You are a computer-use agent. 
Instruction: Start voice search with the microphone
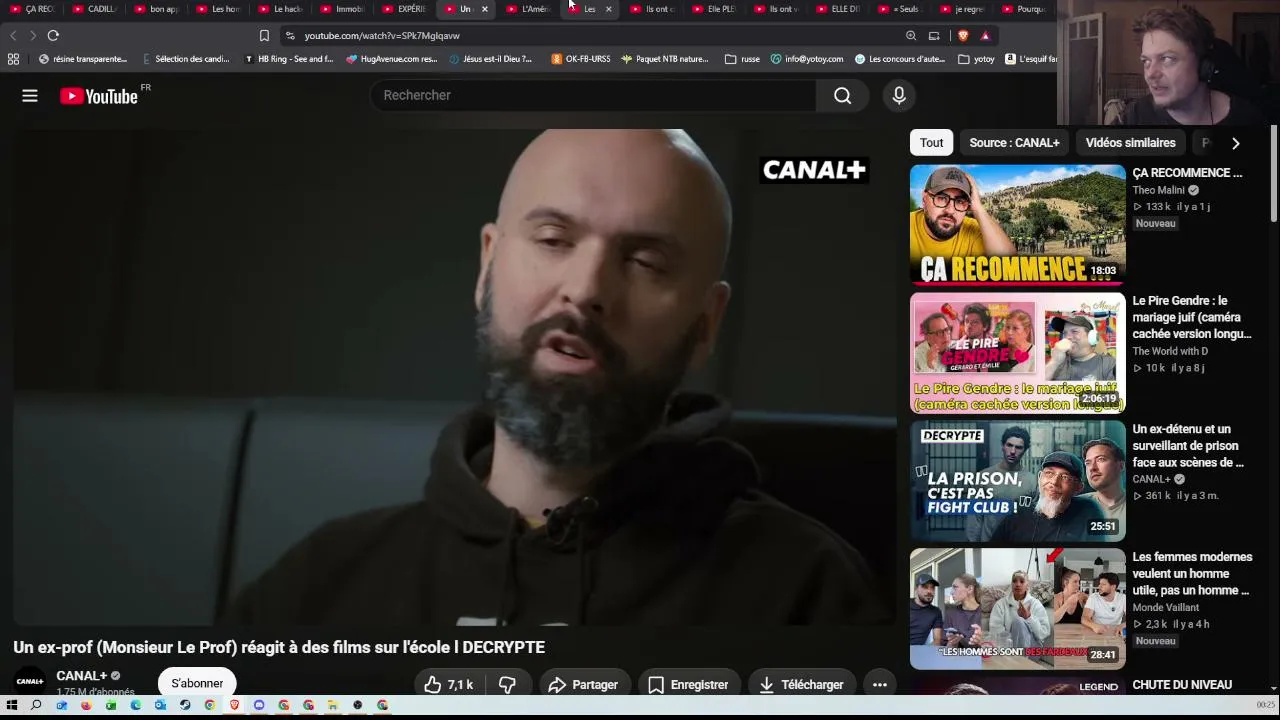click(899, 96)
